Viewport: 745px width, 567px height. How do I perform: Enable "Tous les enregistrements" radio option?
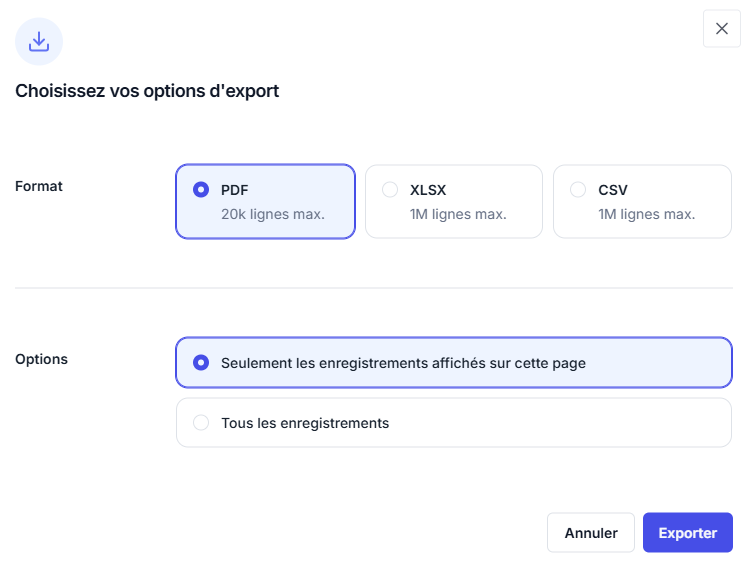201,423
